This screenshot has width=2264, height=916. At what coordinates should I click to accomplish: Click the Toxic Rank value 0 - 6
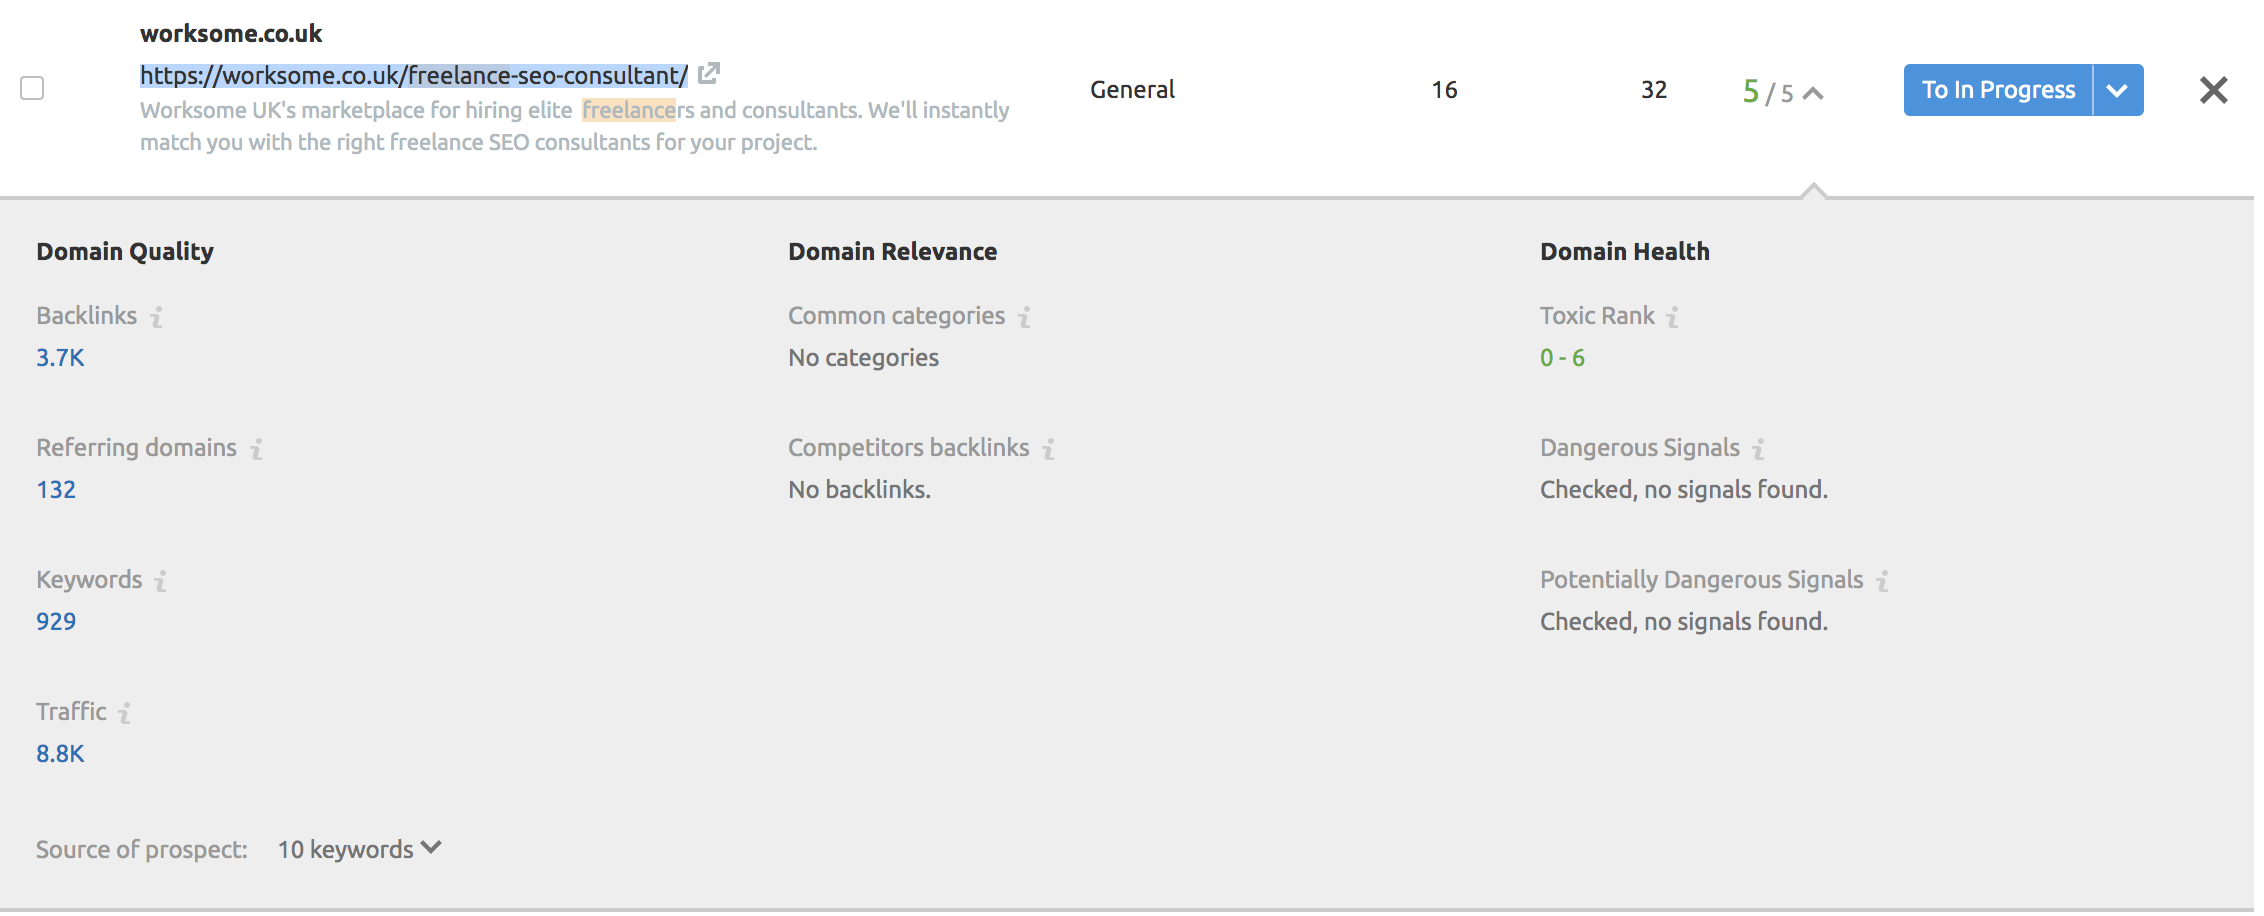tap(1562, 358)
